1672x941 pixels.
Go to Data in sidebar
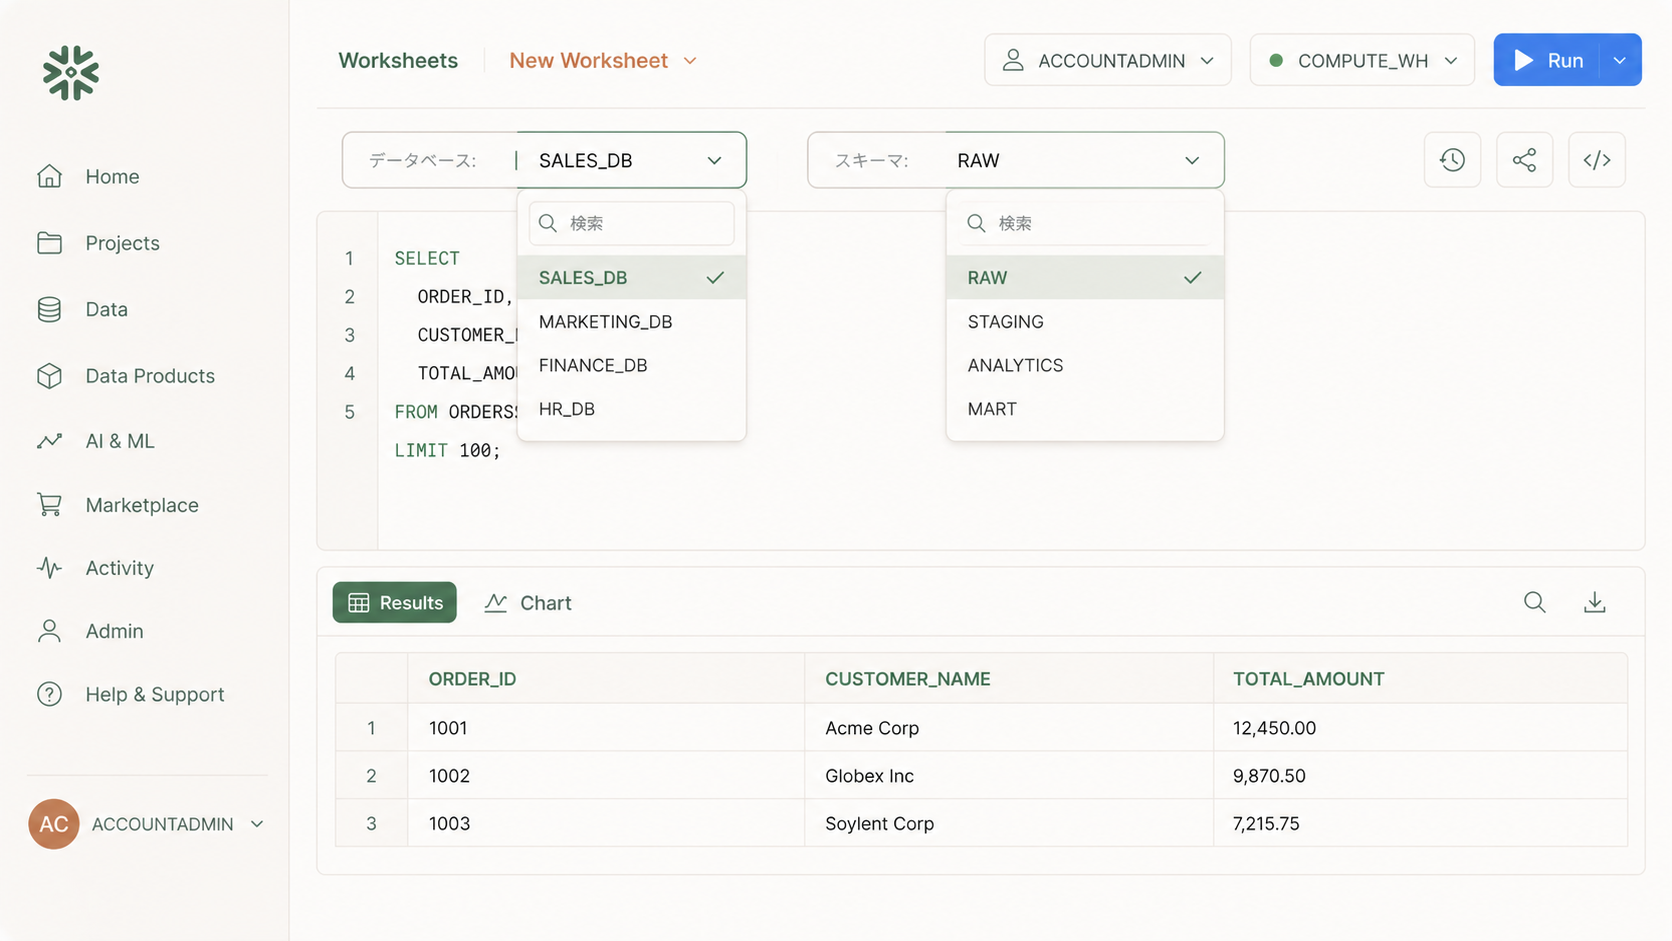106,309
